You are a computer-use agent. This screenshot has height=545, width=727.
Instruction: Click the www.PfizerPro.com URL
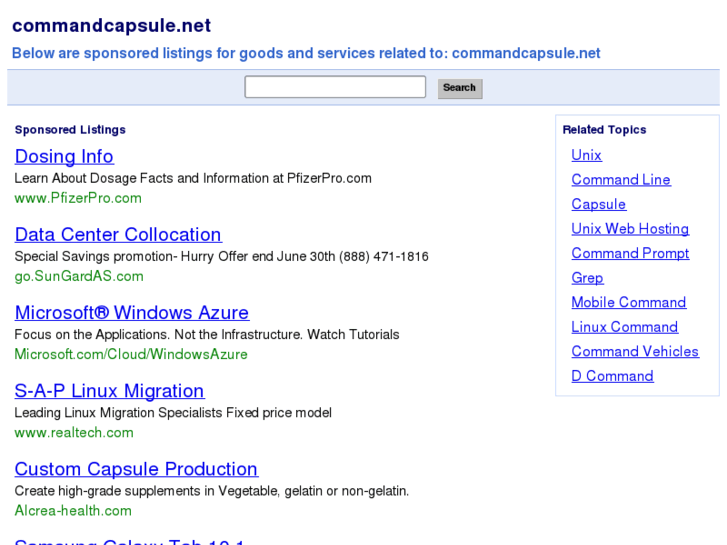coord(78,198)
